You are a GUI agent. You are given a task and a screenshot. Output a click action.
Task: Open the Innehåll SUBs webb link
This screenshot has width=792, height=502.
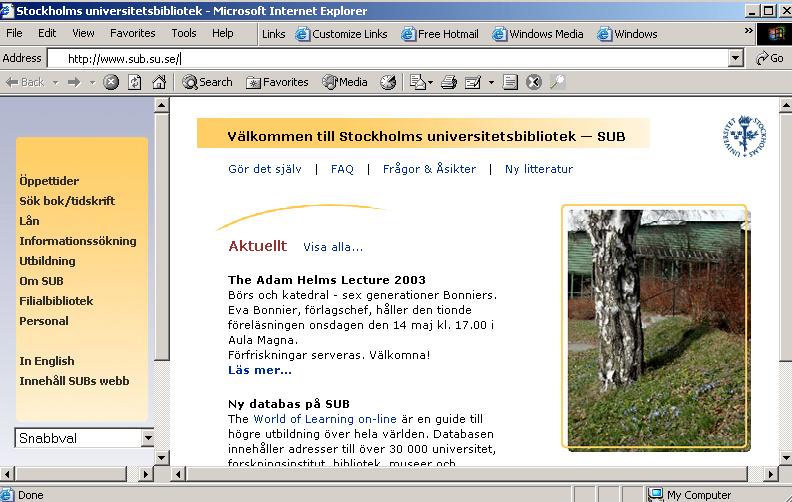pyautogui.click(x=74, y=381)
